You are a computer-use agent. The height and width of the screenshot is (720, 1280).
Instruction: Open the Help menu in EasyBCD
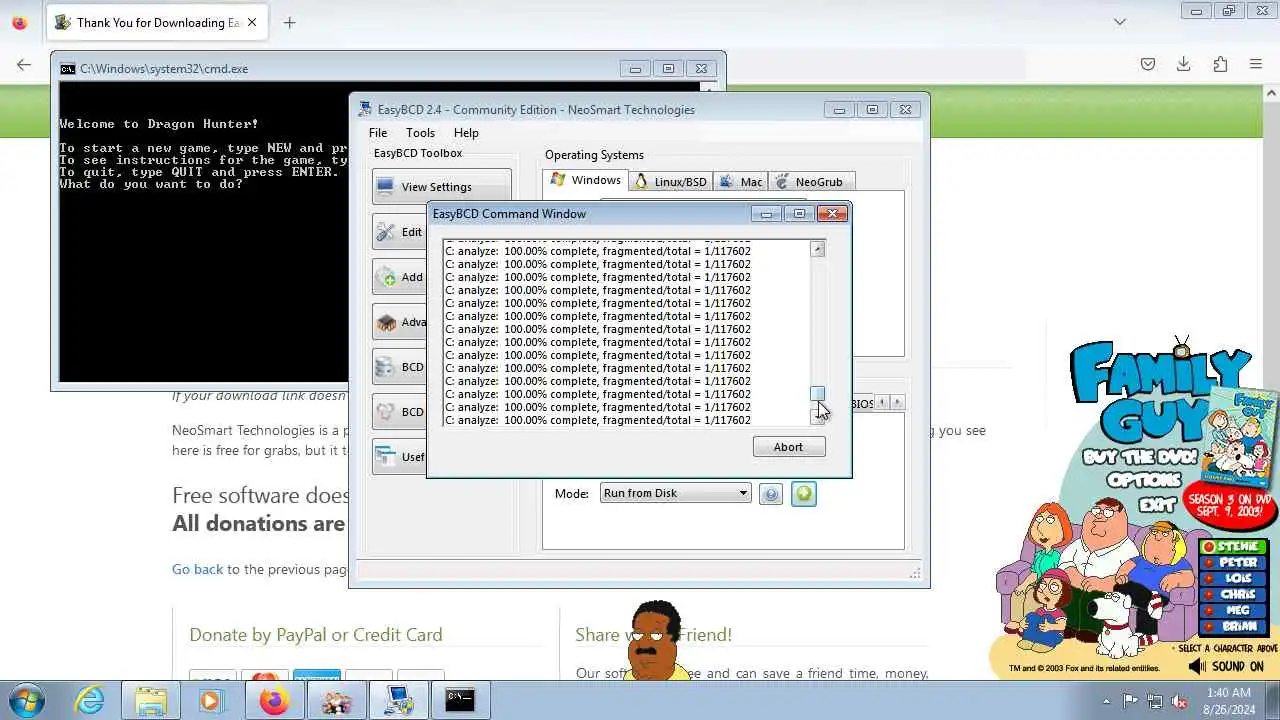(466, 133)
